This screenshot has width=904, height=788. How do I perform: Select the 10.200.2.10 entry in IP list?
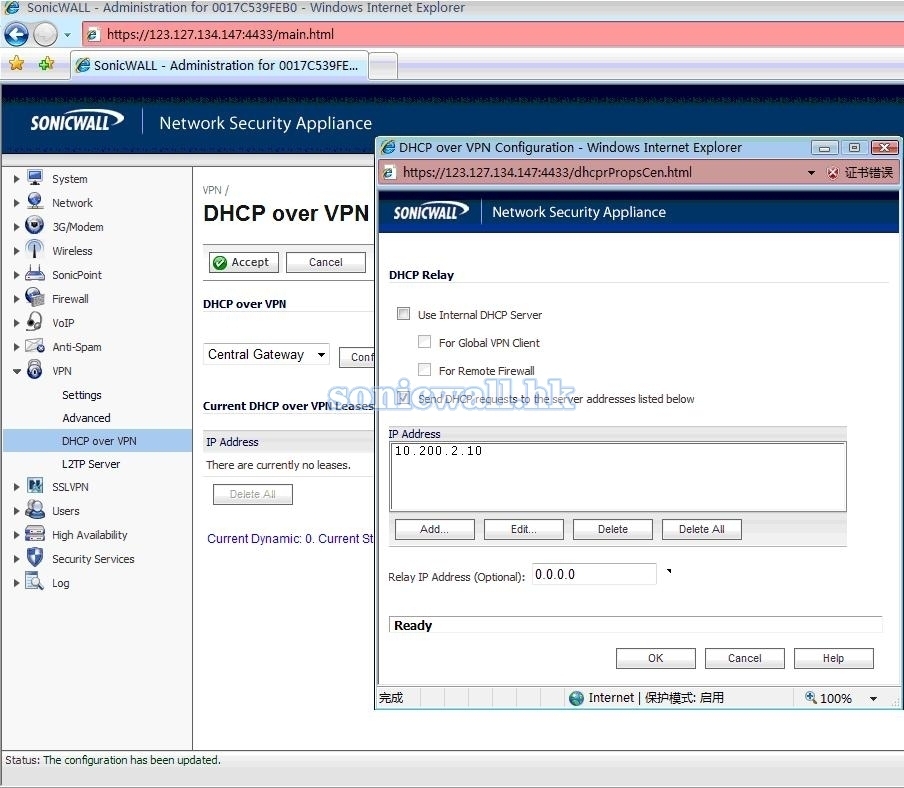tap(438, 451)
